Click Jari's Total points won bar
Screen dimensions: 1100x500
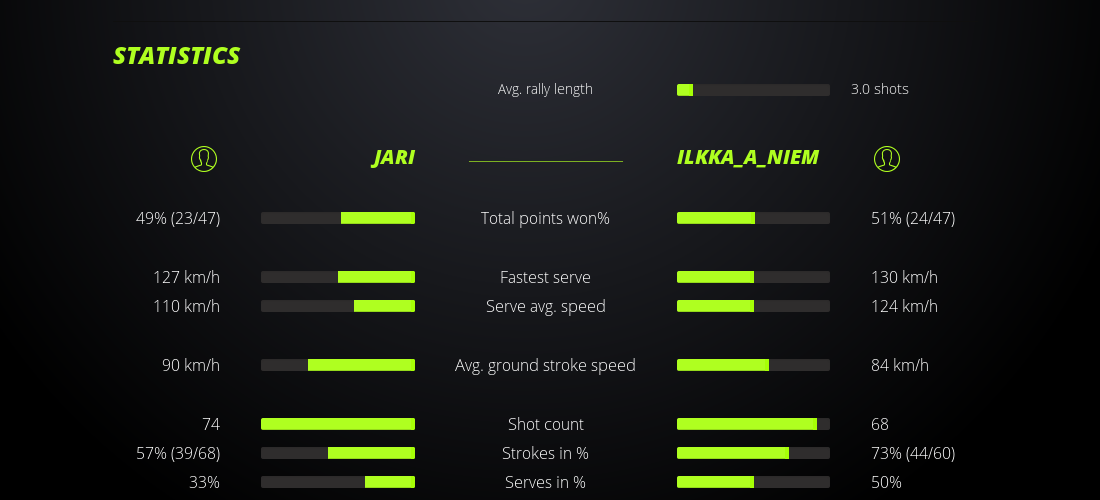pos(338,218)
